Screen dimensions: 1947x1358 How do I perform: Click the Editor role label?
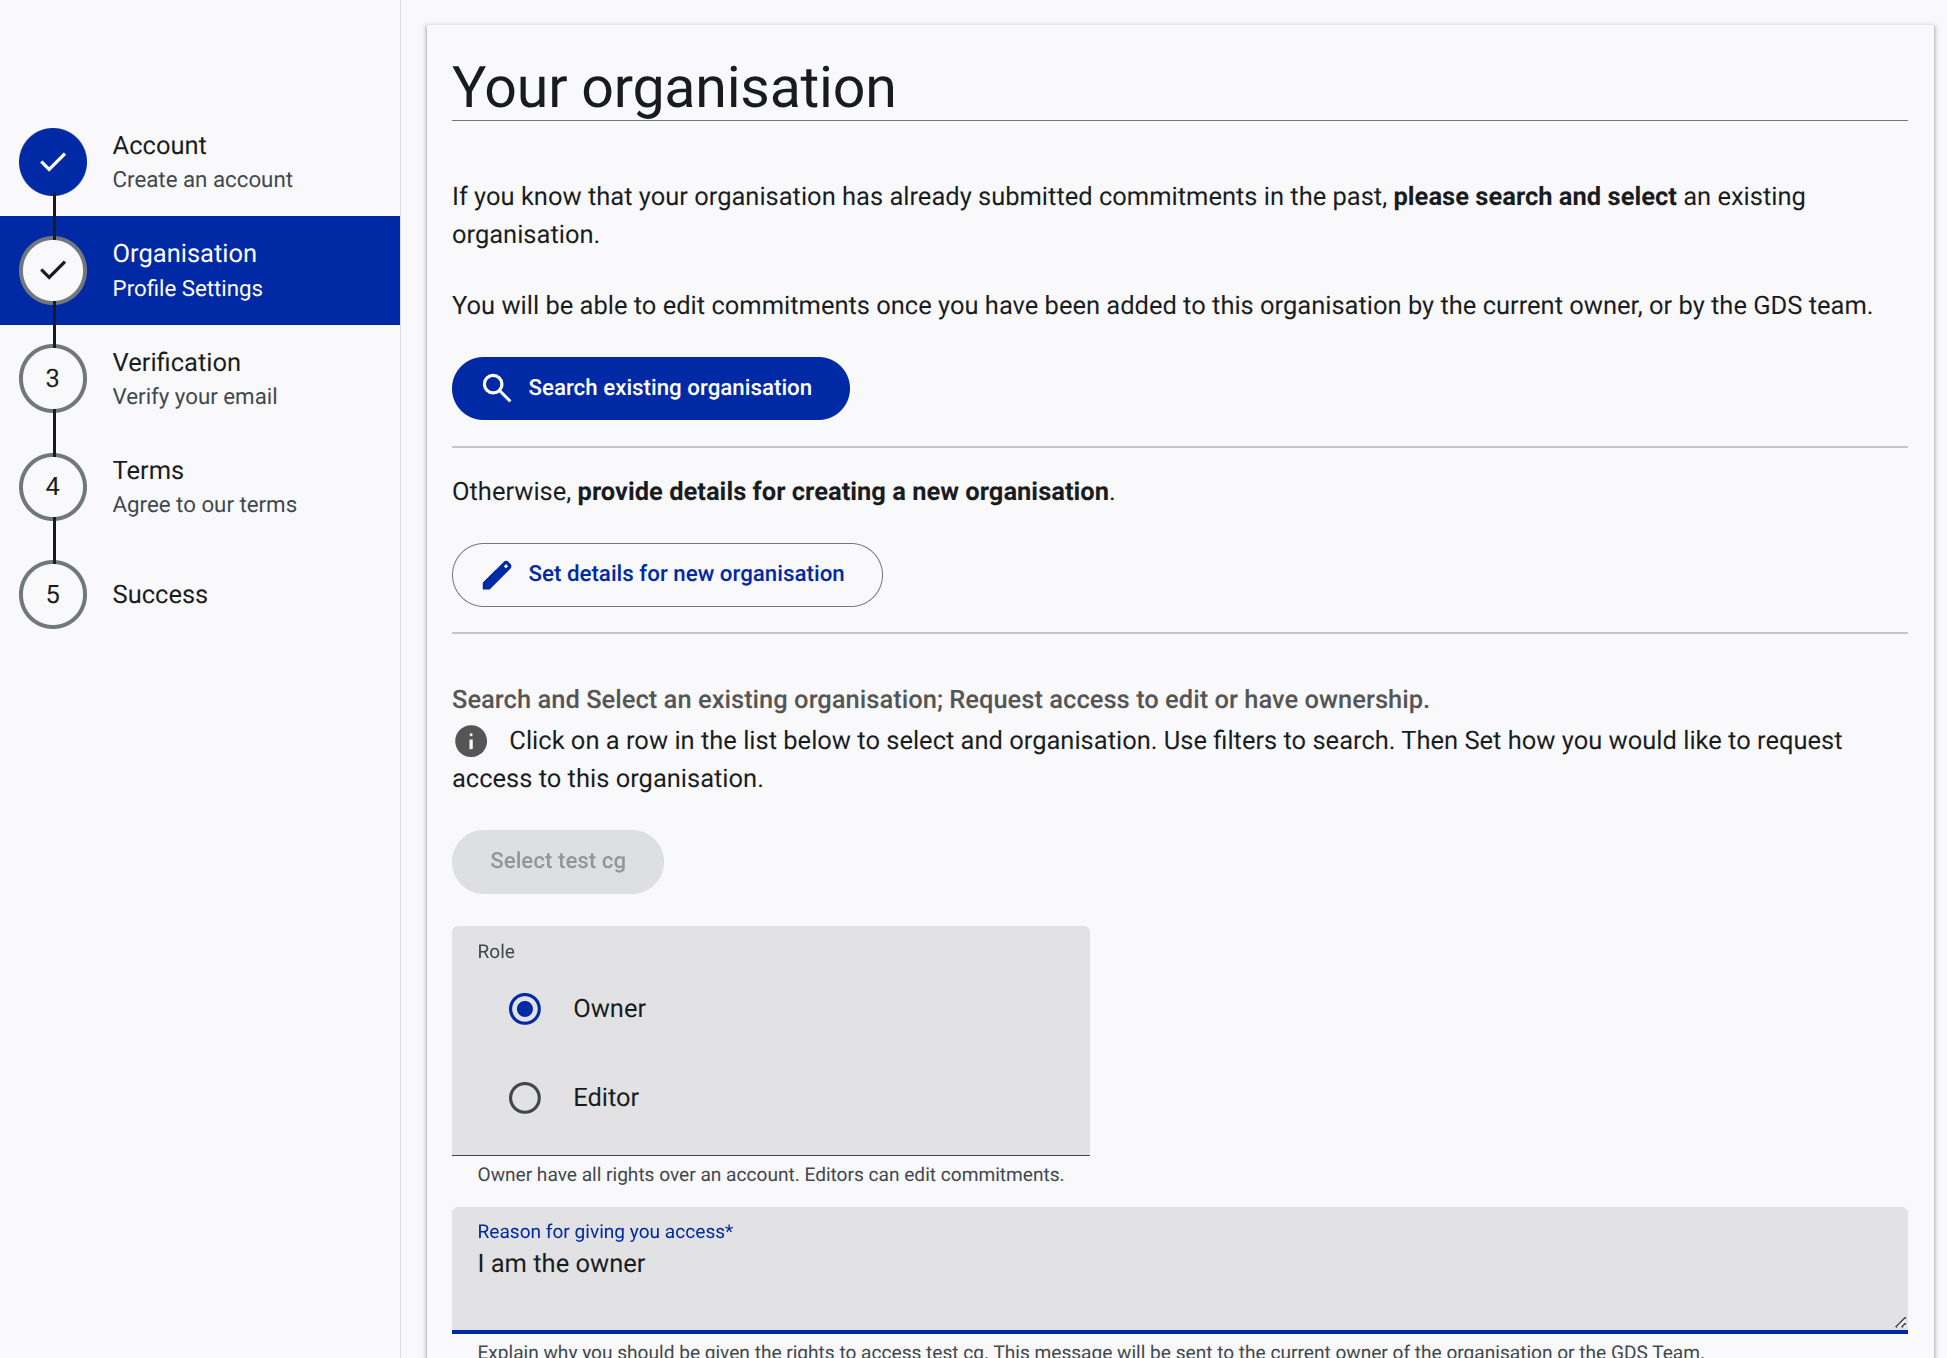(605, 1098)
